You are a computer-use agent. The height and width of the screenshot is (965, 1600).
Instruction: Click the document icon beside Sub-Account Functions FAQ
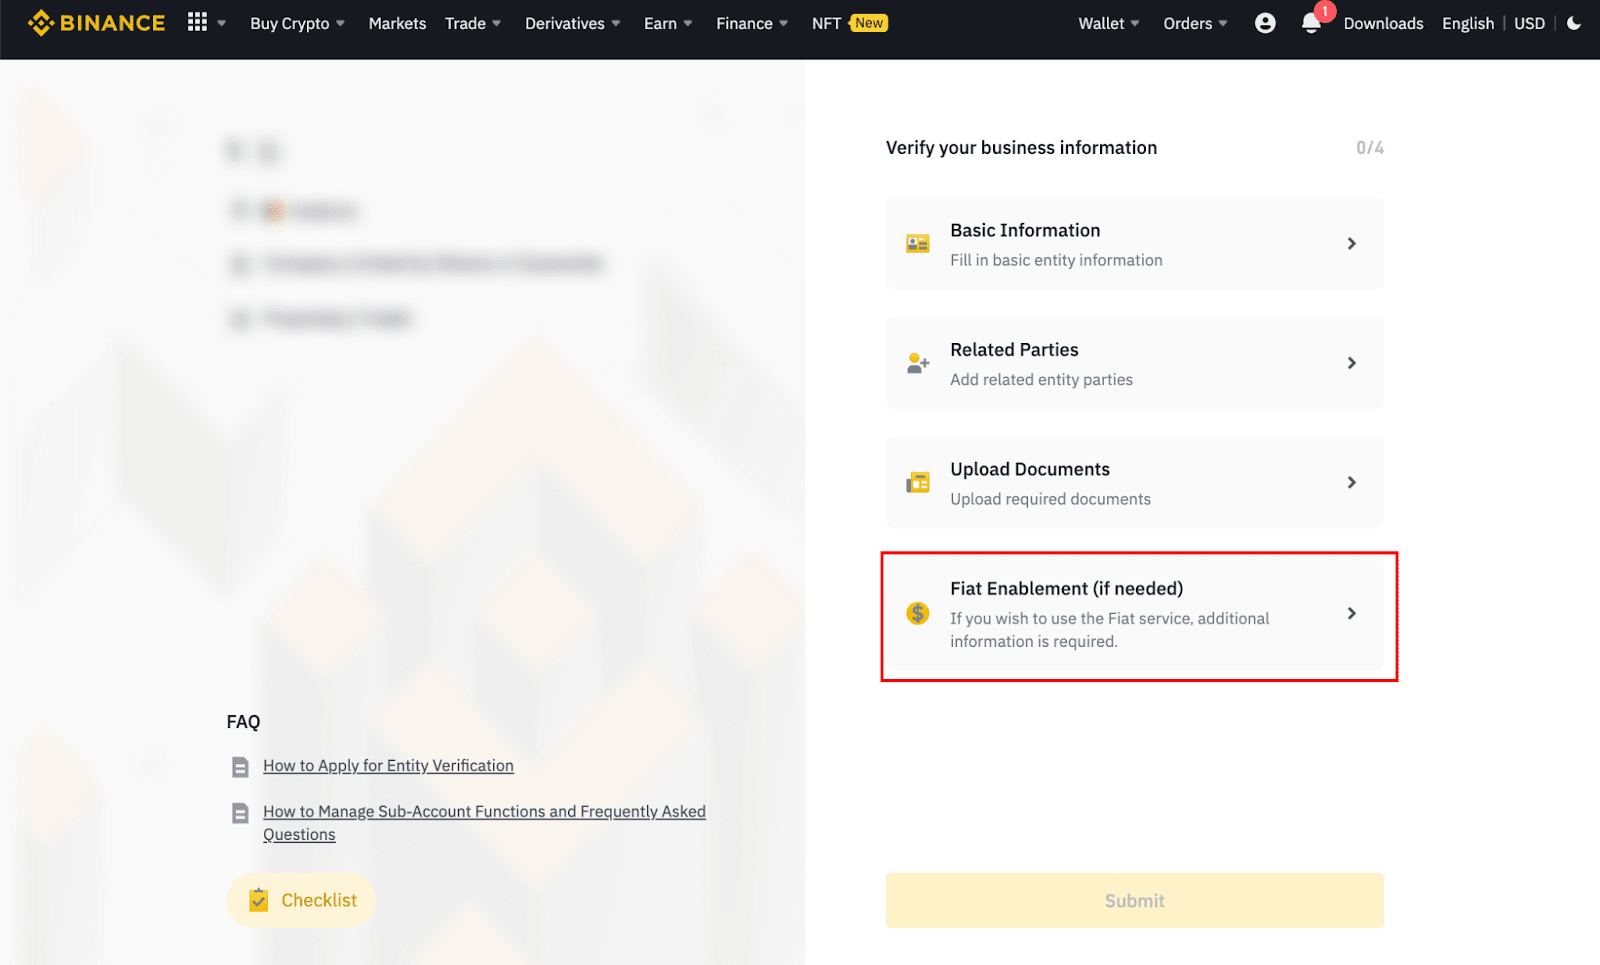[x=240, y=813]
